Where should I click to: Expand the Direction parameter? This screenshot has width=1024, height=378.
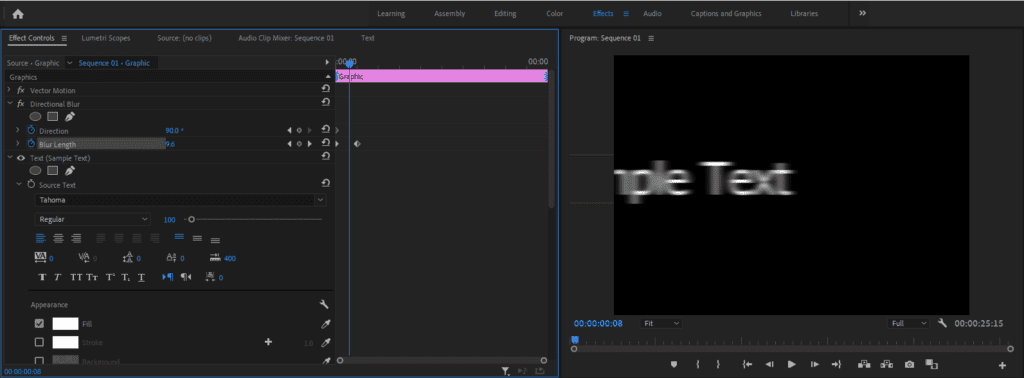pos(18,131)
